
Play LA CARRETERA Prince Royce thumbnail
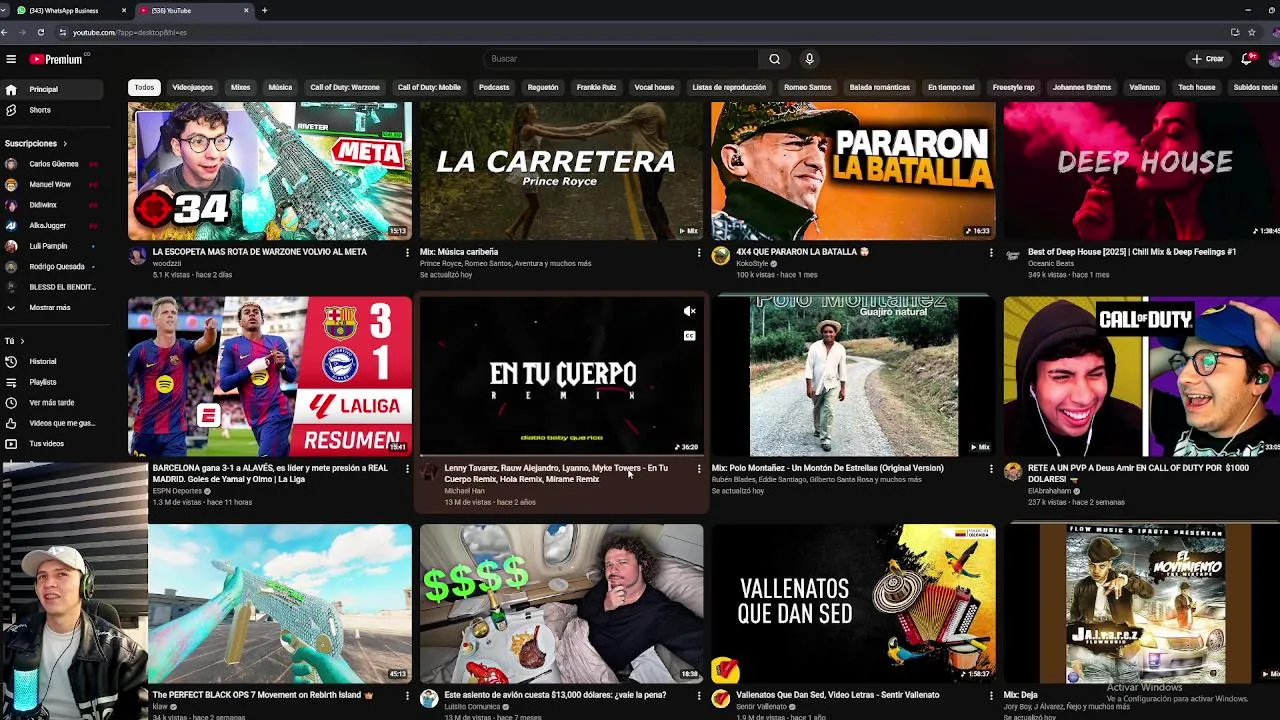click(561, 170)
